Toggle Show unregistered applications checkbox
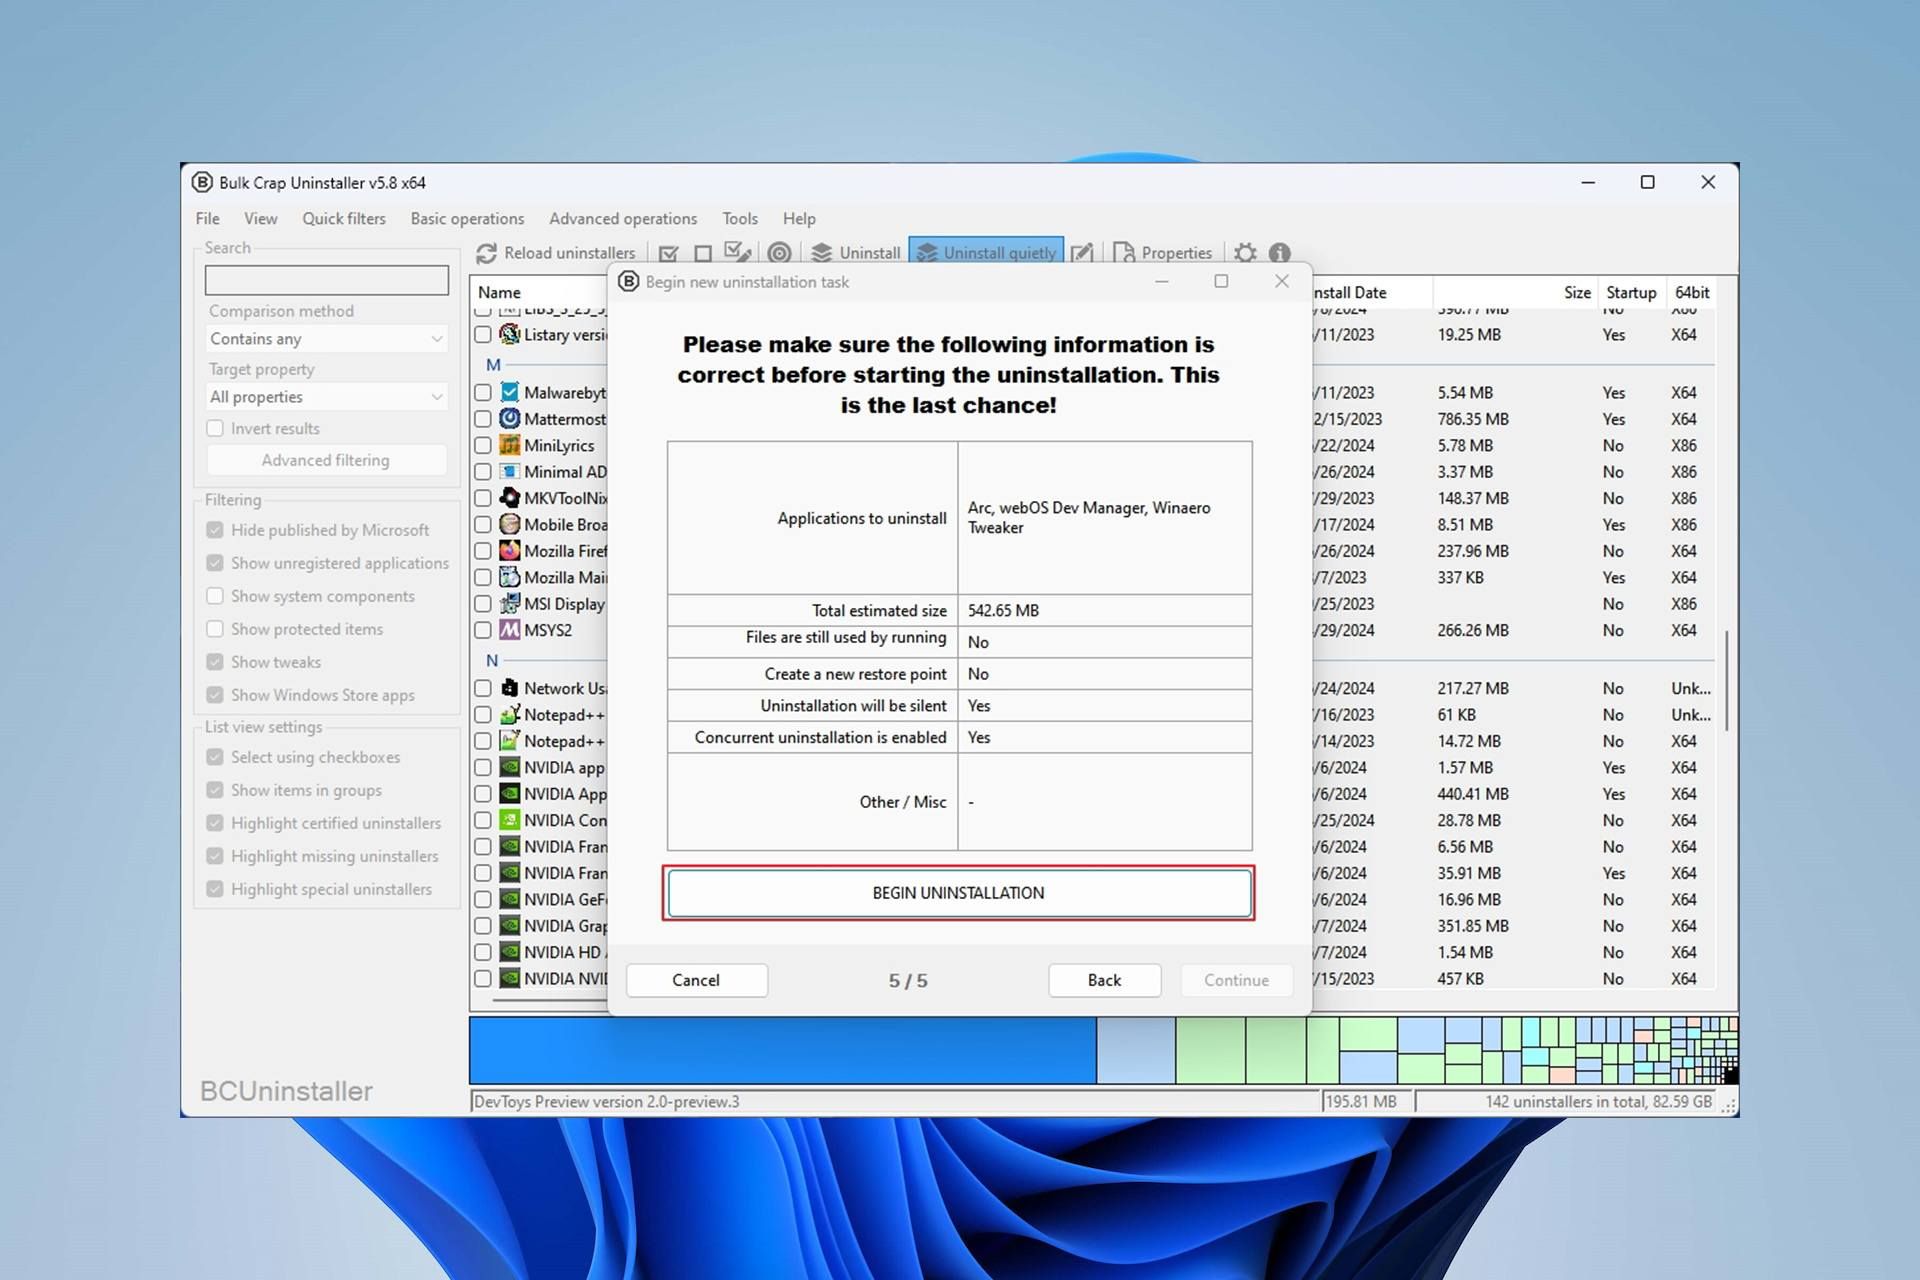 (215, 563)
